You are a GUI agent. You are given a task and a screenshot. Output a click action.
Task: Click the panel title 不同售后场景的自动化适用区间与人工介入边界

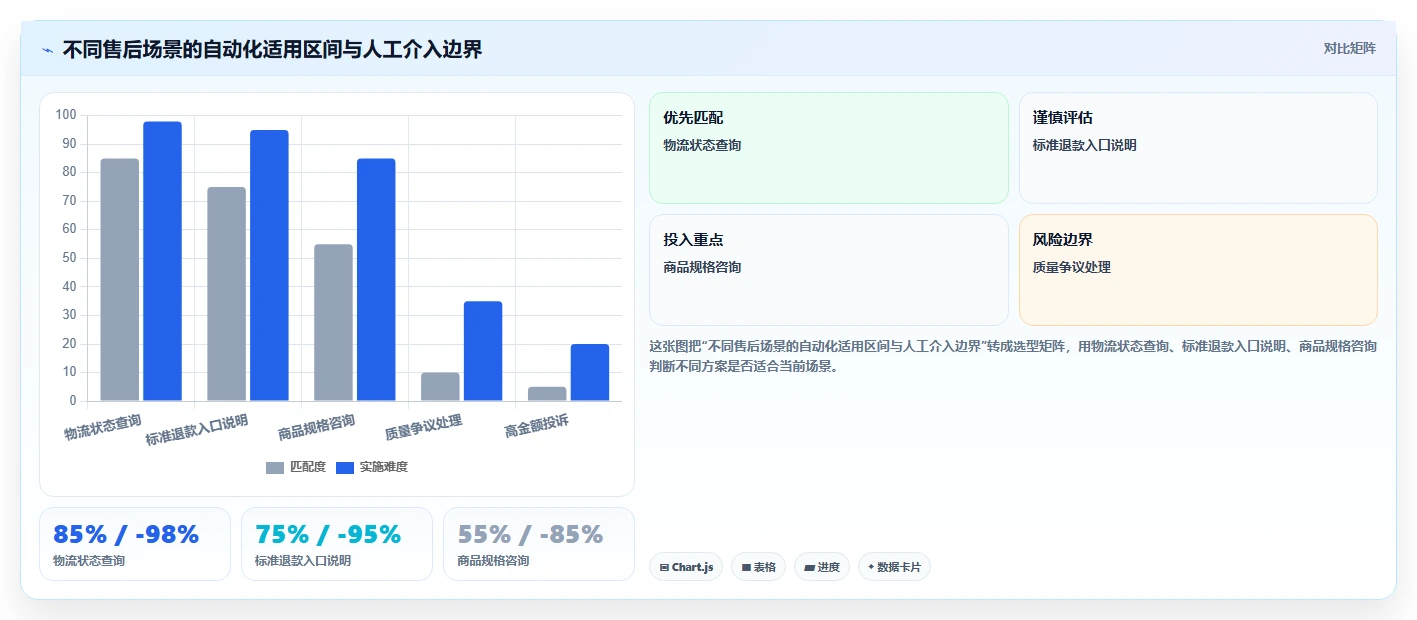click(273, 49)
